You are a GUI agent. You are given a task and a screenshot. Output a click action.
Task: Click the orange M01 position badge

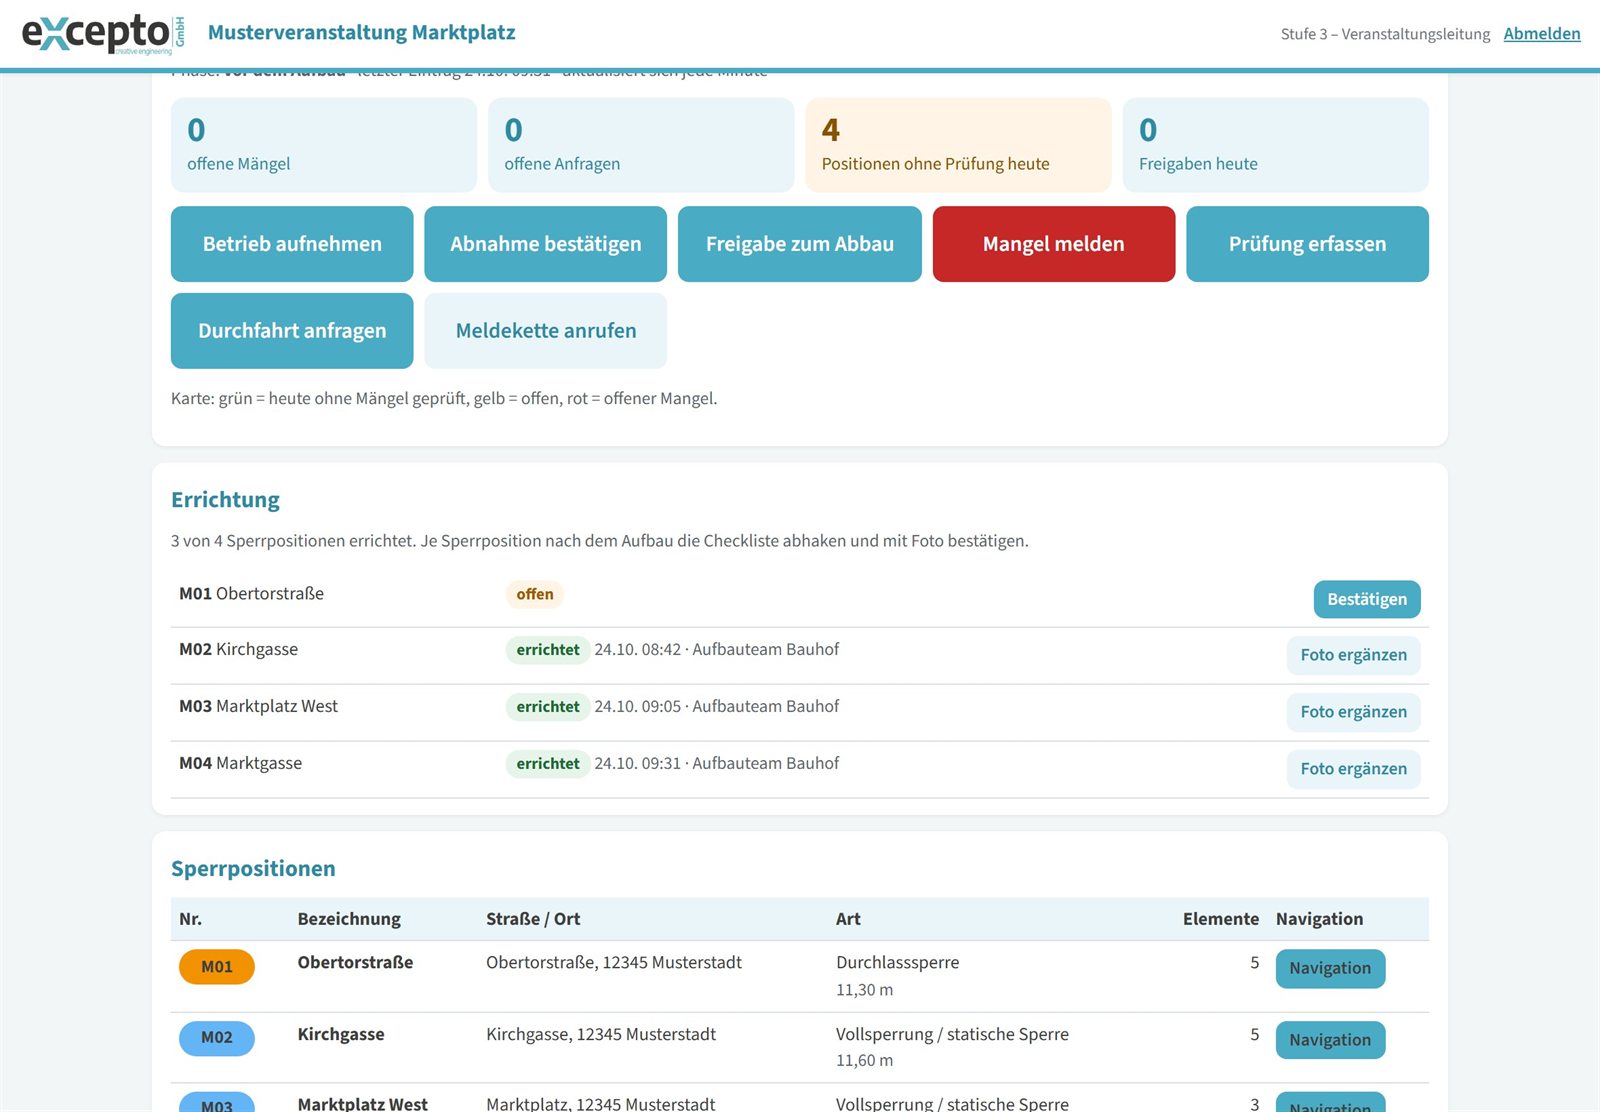pos(217,967)
